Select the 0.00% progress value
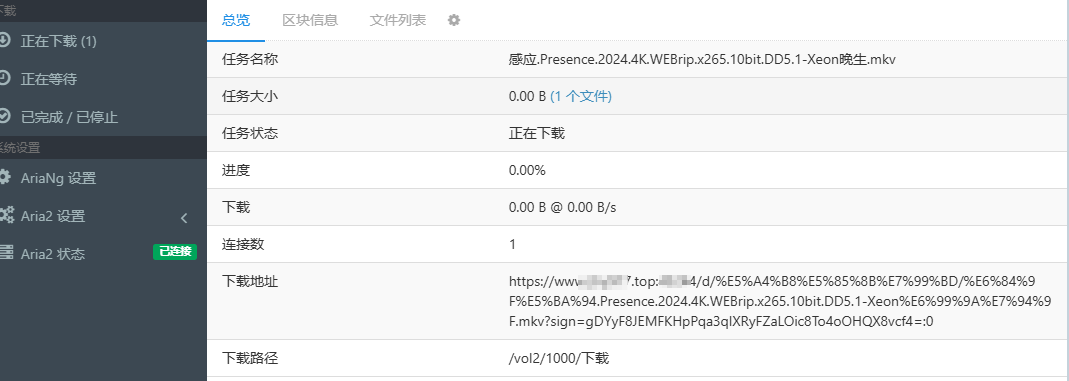Screen dimensions: 1069x381 tap(527, 170)
